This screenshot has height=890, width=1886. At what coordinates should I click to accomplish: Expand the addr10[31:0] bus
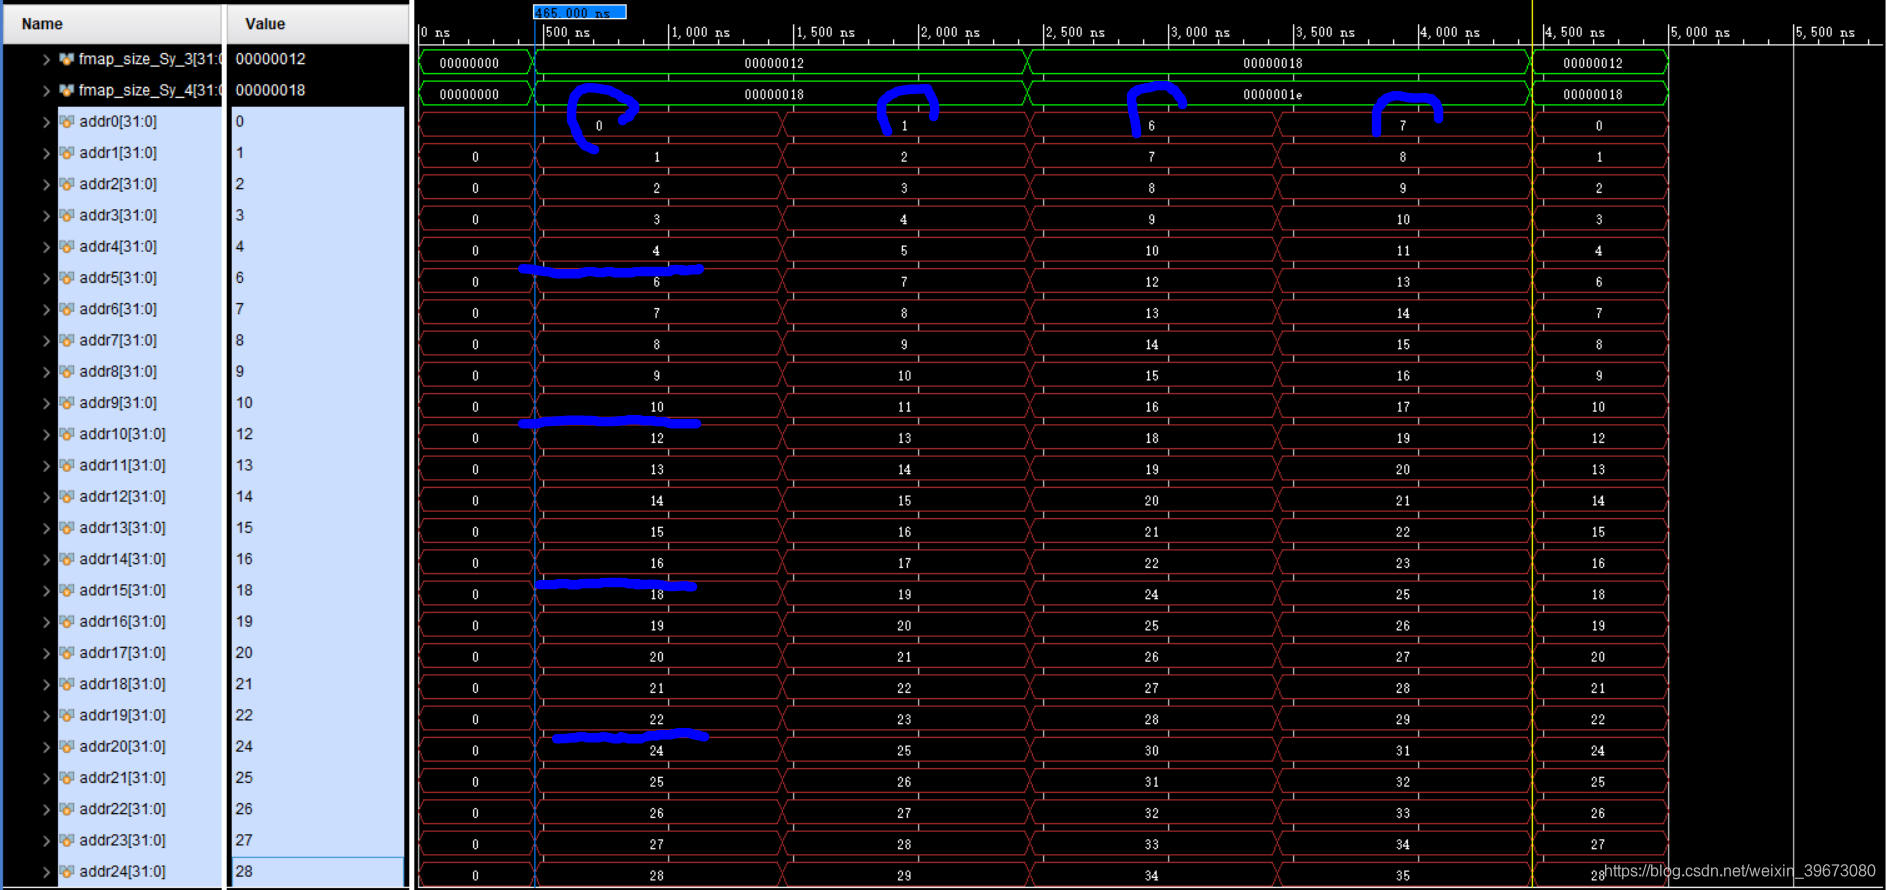(46, 435)
